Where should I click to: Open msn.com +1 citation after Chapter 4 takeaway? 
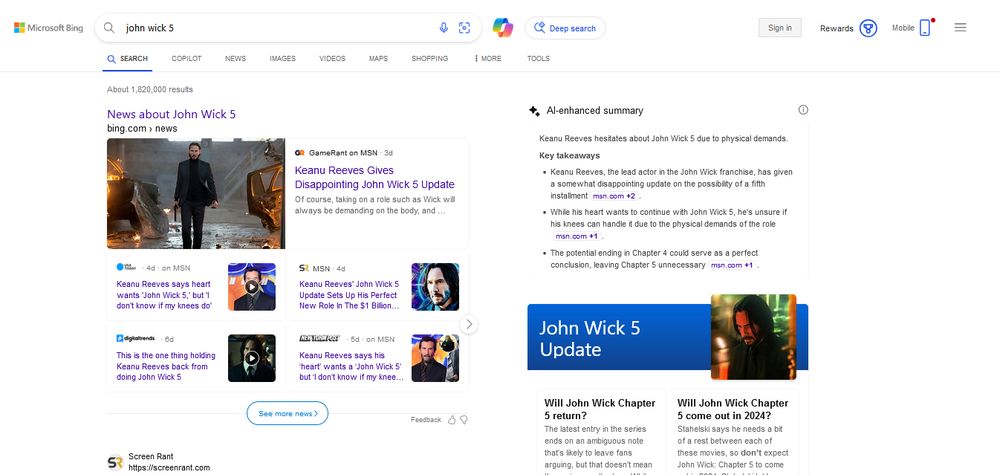point(732,265)
